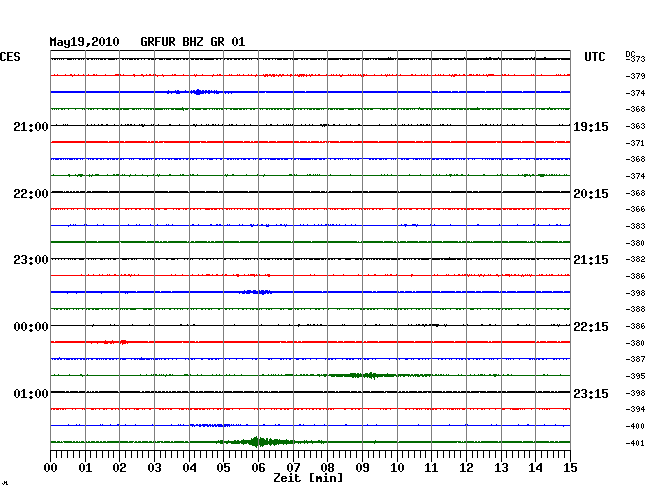Click the DC offset value -394
Viewport: 650px width, 494px height.
click(635, 409)
